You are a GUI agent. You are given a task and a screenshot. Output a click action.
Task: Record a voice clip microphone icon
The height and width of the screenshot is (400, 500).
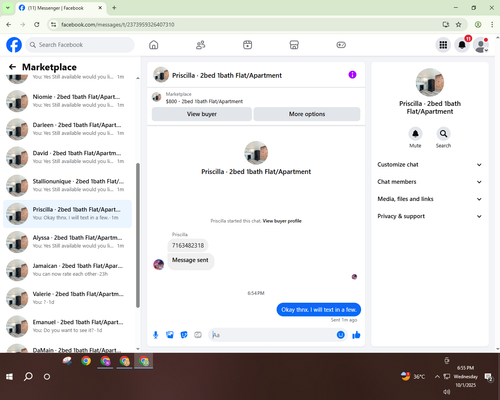click(x=156, y=335)
